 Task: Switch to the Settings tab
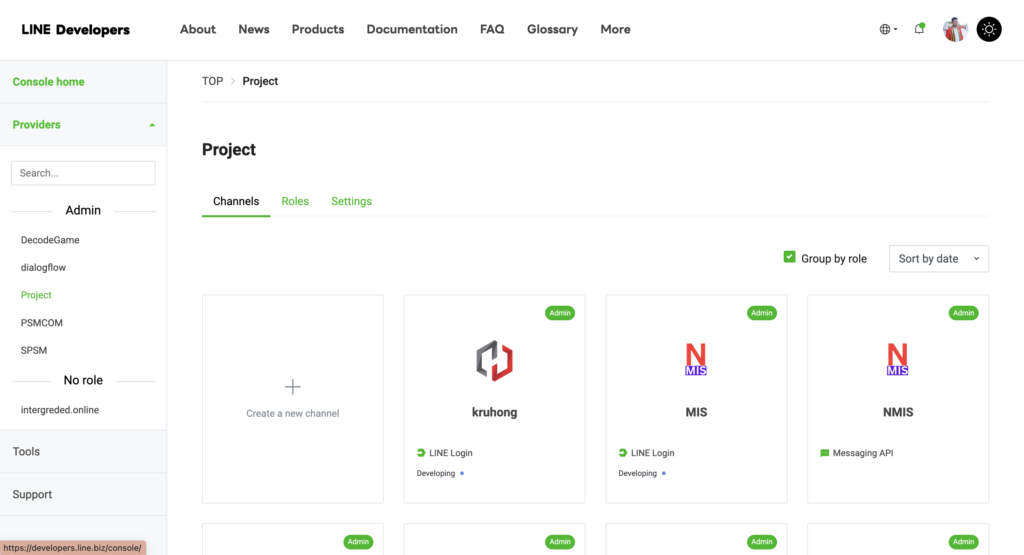[351, 201]
